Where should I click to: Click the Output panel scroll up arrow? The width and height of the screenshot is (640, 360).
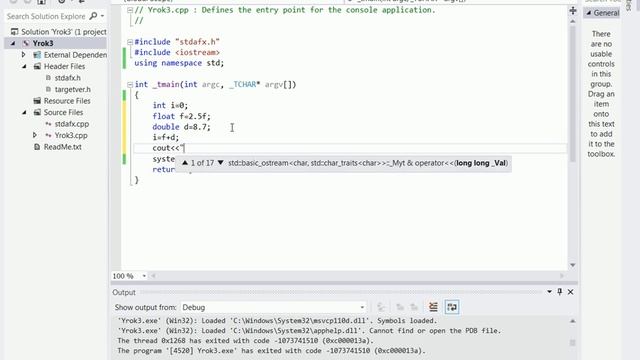click(x=573, y=321)
